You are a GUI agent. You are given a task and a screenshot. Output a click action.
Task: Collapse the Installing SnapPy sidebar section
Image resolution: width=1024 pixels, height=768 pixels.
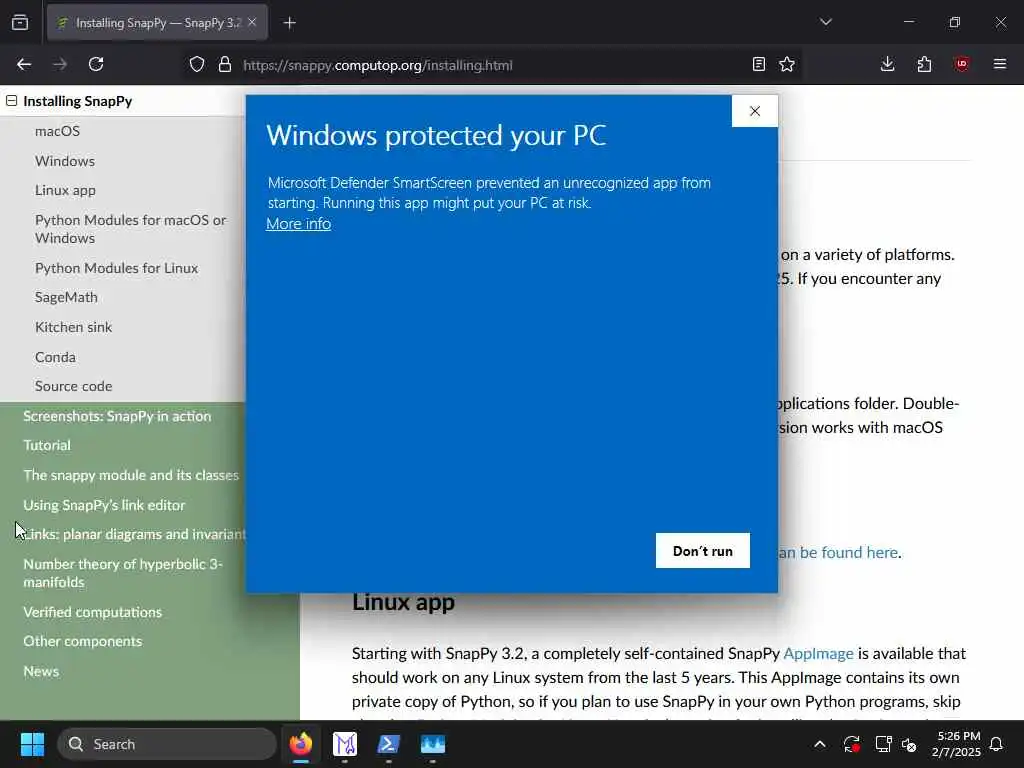12,101
